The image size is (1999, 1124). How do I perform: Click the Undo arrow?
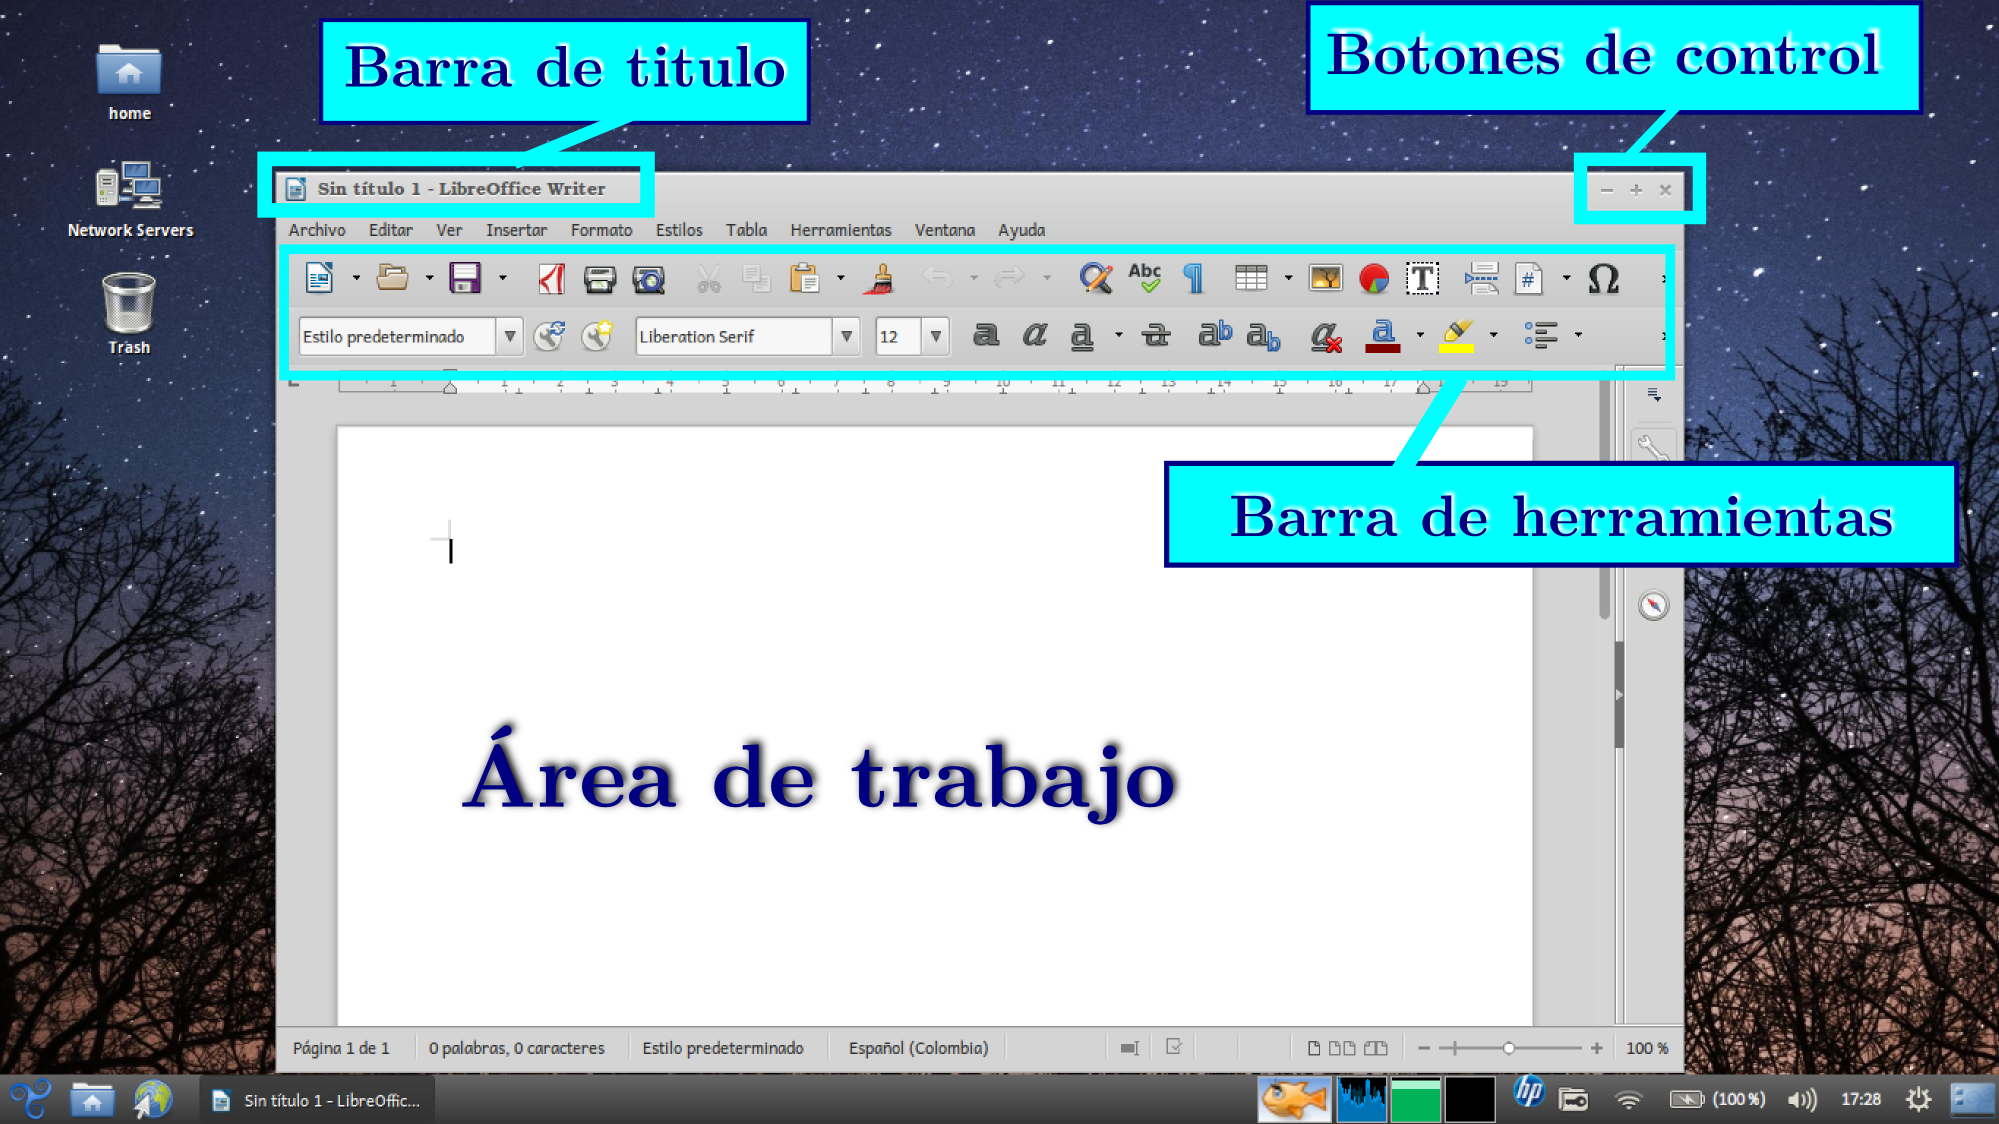click(x=937, y=277)
